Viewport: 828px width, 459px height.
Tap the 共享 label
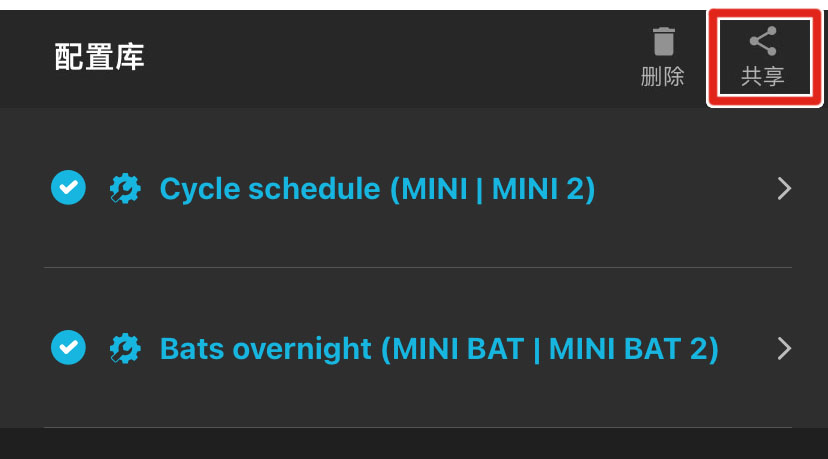point(763,77)
